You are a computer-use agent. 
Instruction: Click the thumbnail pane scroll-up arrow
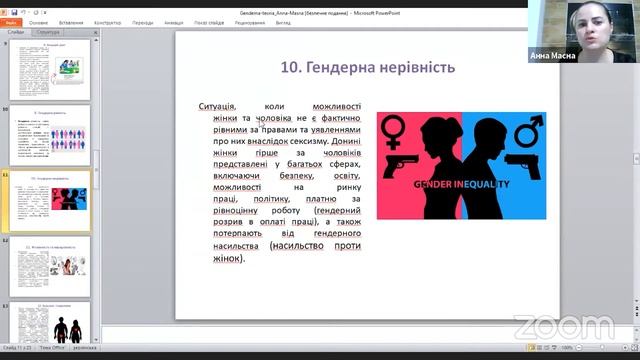point(96,41)
